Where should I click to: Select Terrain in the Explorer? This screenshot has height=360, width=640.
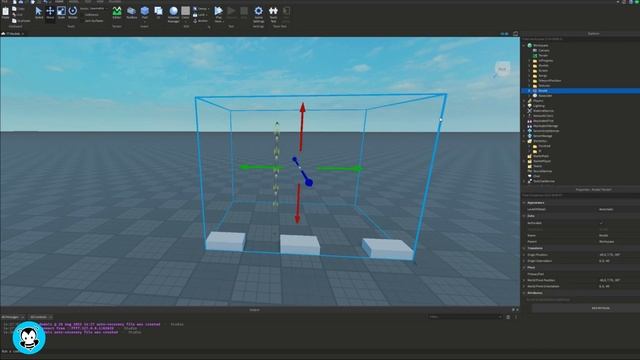tap(543, 56)
